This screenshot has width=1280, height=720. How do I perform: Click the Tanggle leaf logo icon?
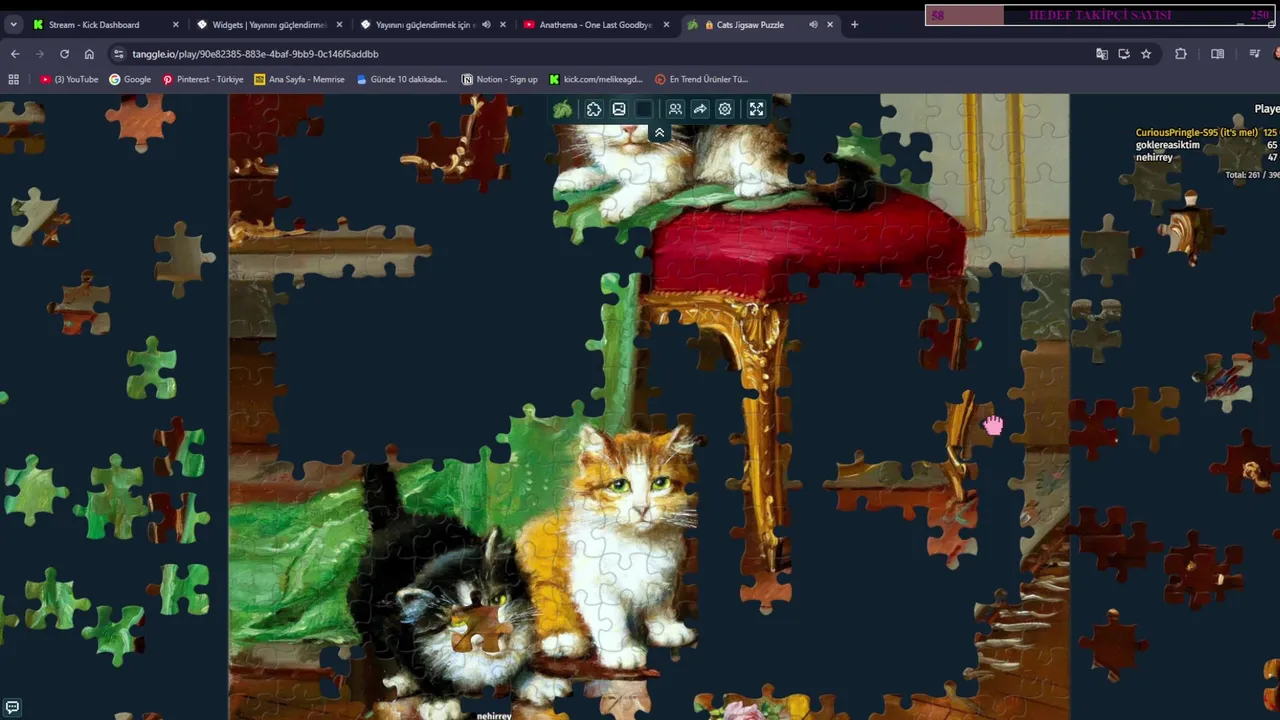click(x=563, y=109)
